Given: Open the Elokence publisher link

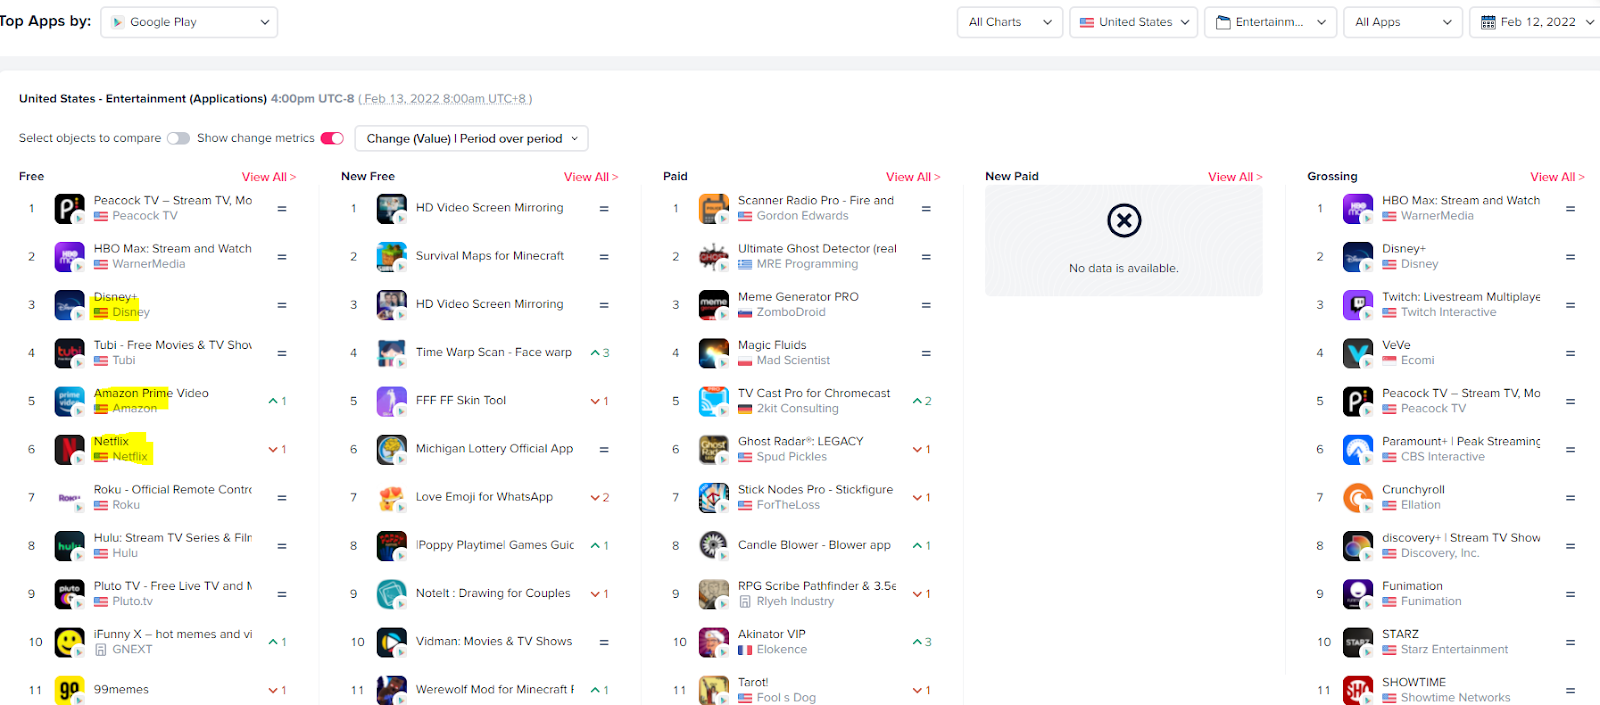Looking at the screenshot, I should (782, 649).
